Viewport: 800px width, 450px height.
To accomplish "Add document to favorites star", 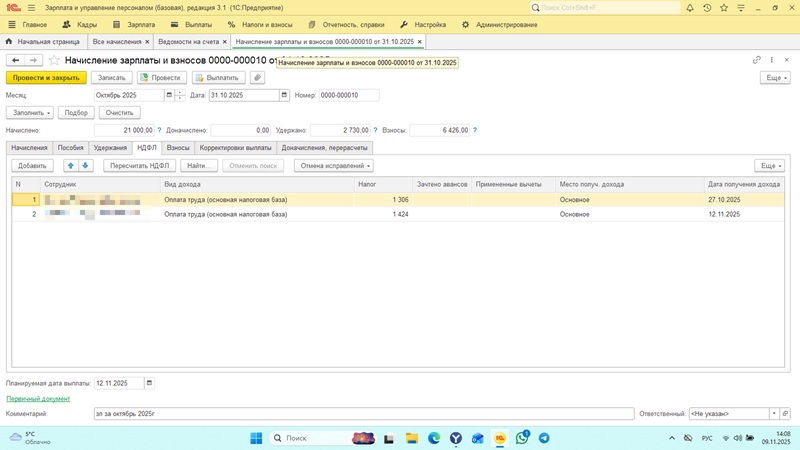I will (55, 60).
